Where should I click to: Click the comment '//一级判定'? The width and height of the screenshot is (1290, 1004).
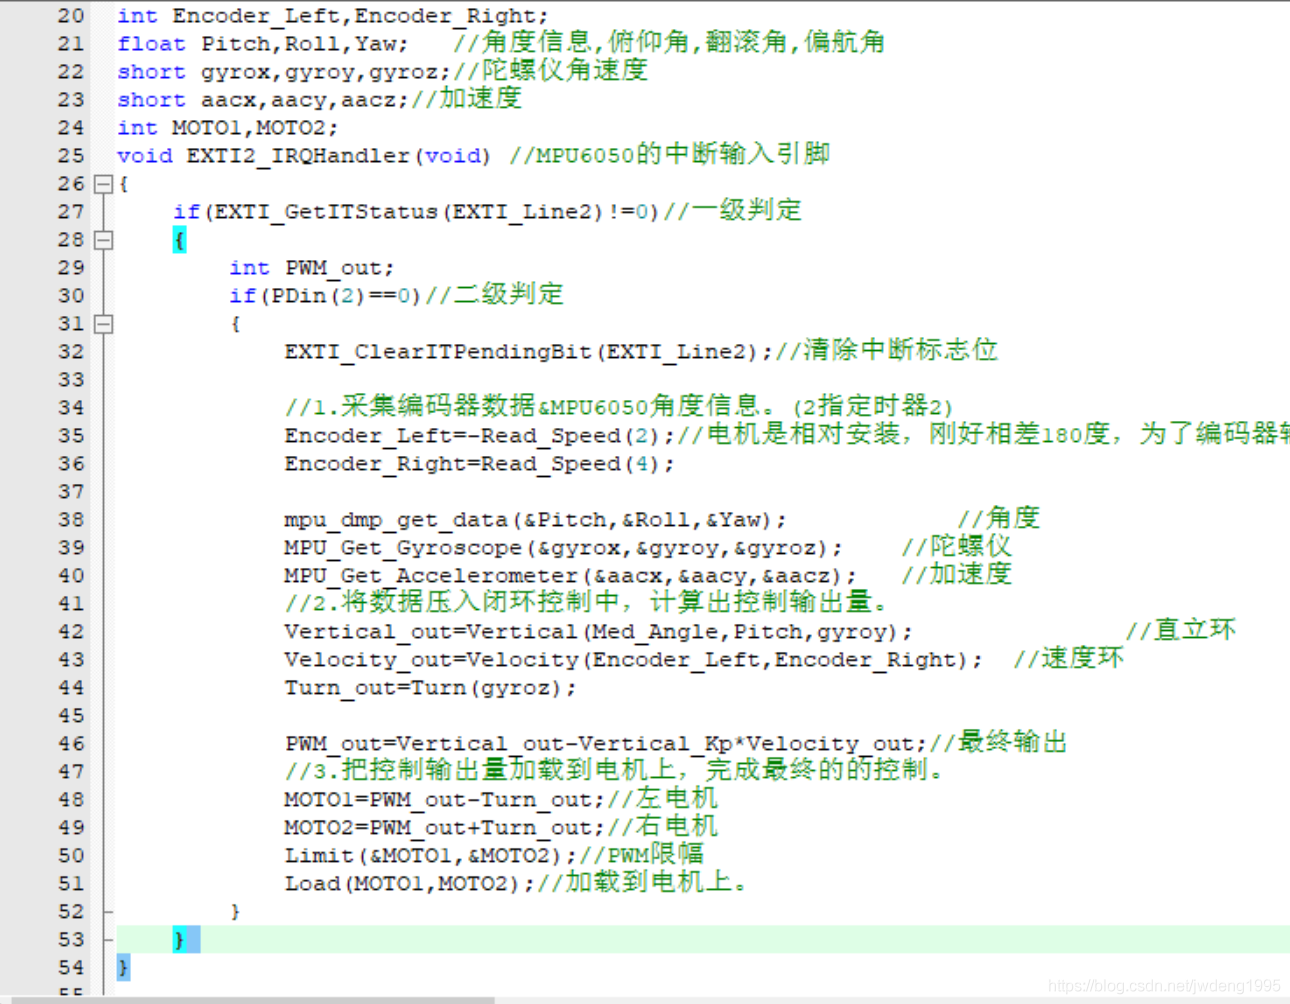pyautogui.click(x=732, y=210)
